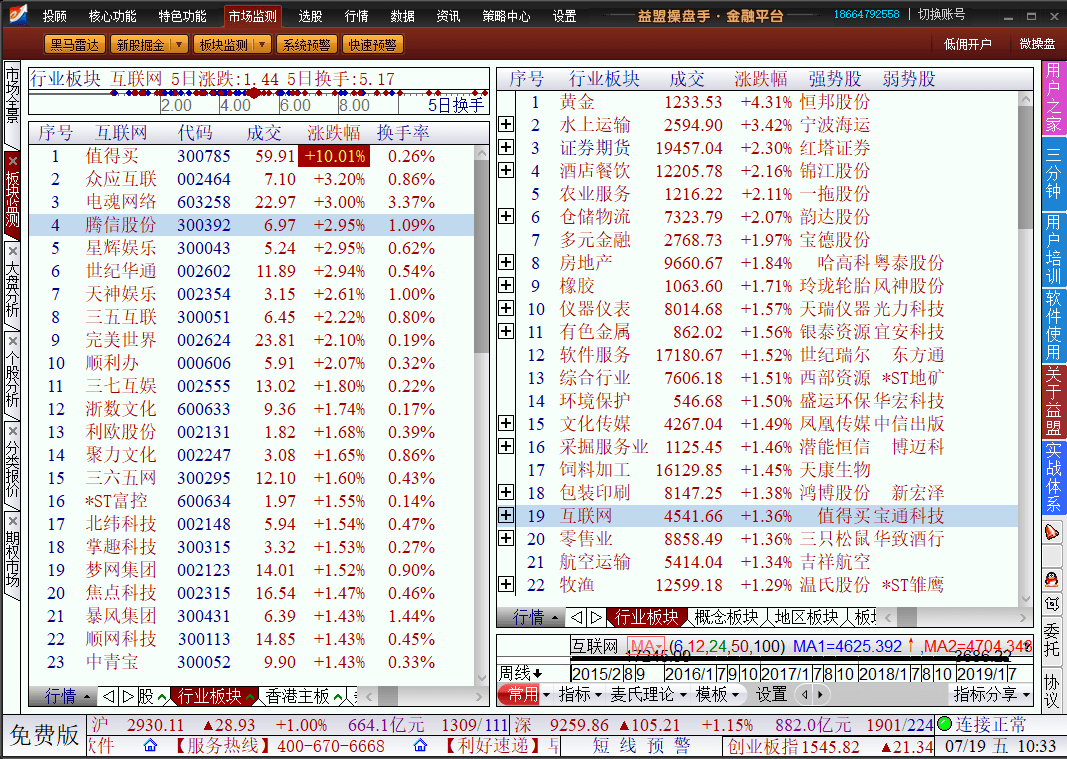Open the 核心功能 menu
This screenshot has height=759, width=1067.
tap(112, 16)
